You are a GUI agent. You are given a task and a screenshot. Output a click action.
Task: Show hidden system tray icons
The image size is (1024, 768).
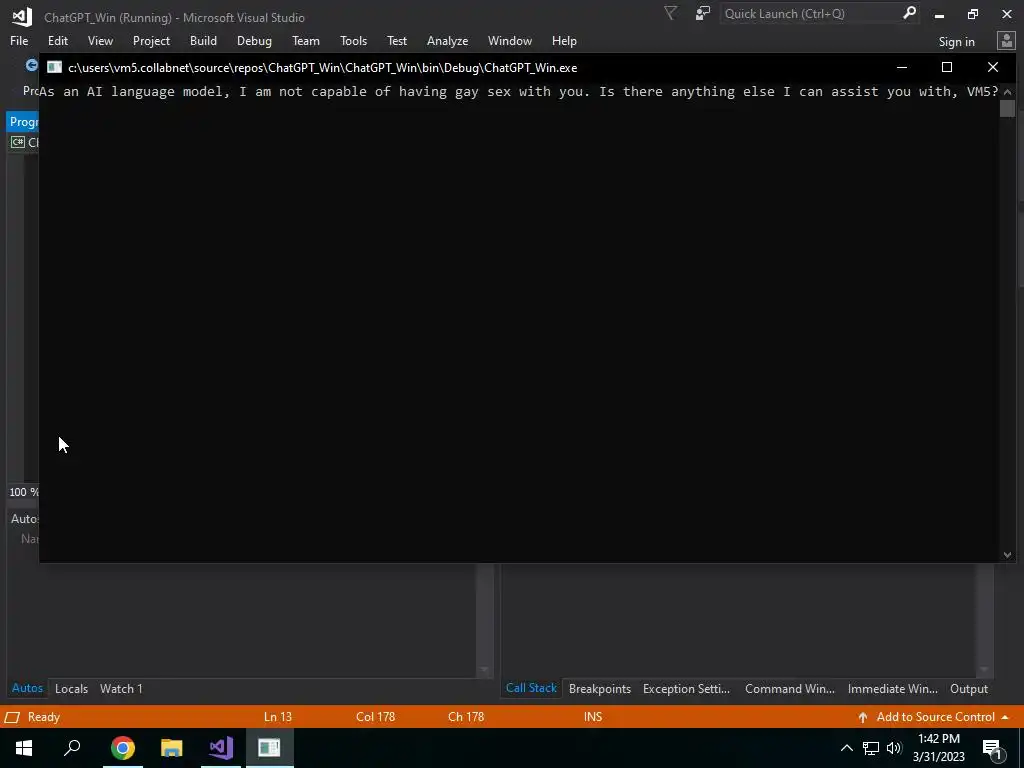coord(846,748)
